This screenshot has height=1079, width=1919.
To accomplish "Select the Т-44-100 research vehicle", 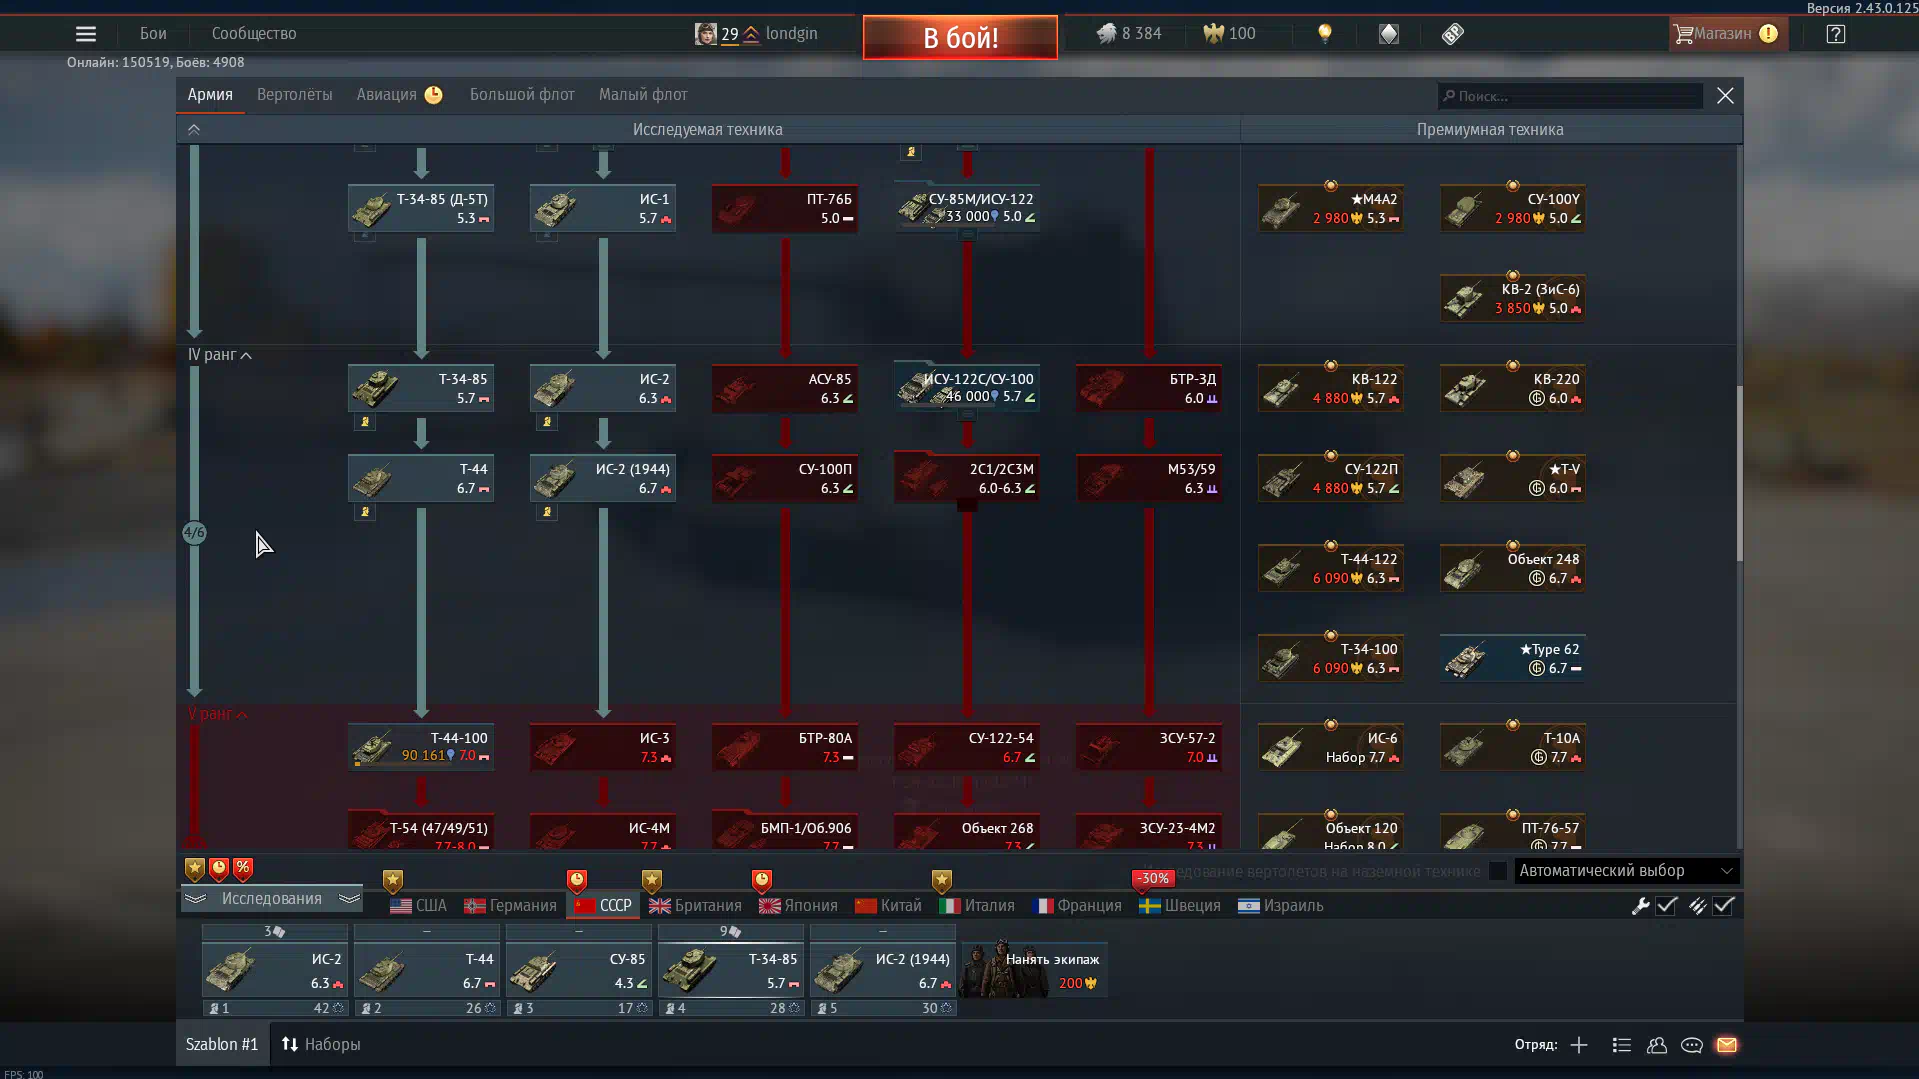I will coord(421,747).
